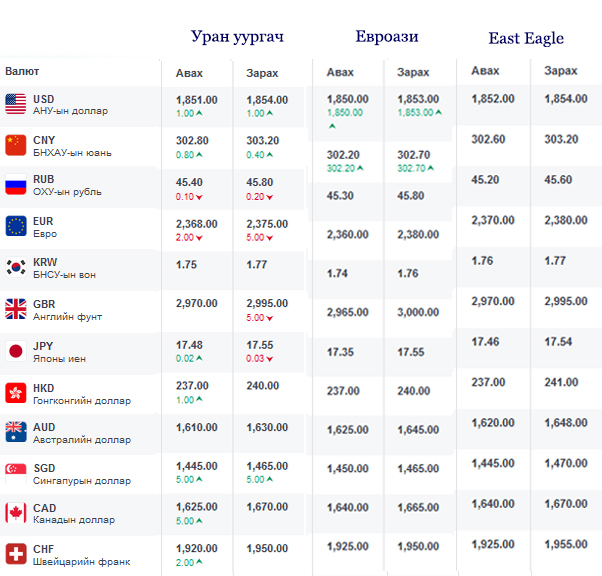Image resolution: width=602 pixels, height=576 pixels.
Task: Select the South Korea flag for KRW
Action: click(x=15, y=267)
